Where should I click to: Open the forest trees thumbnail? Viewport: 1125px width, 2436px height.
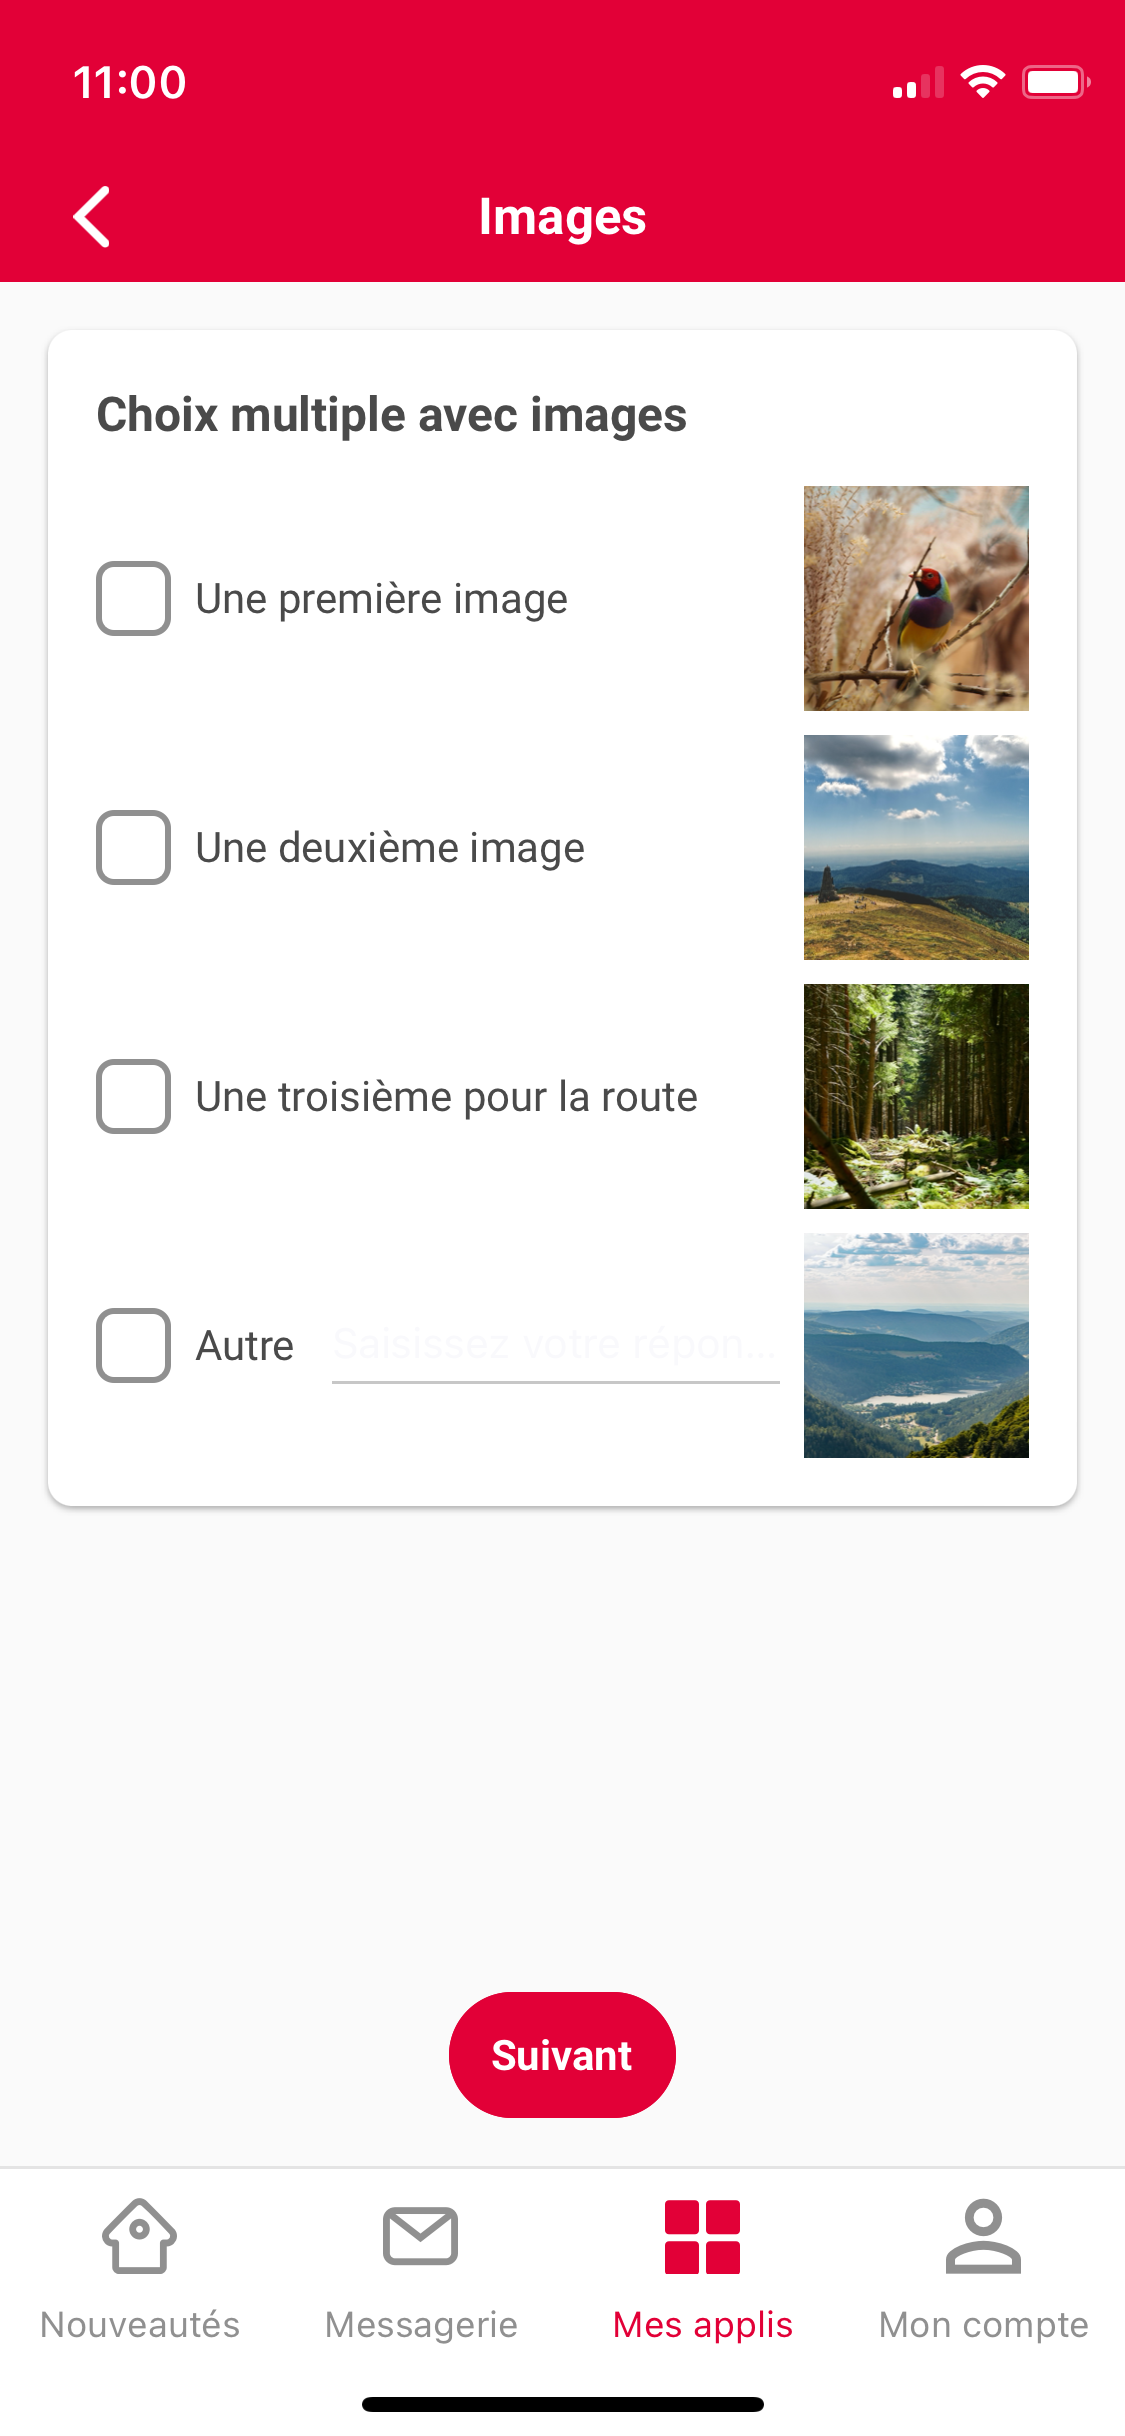(x=916, y=1096)
